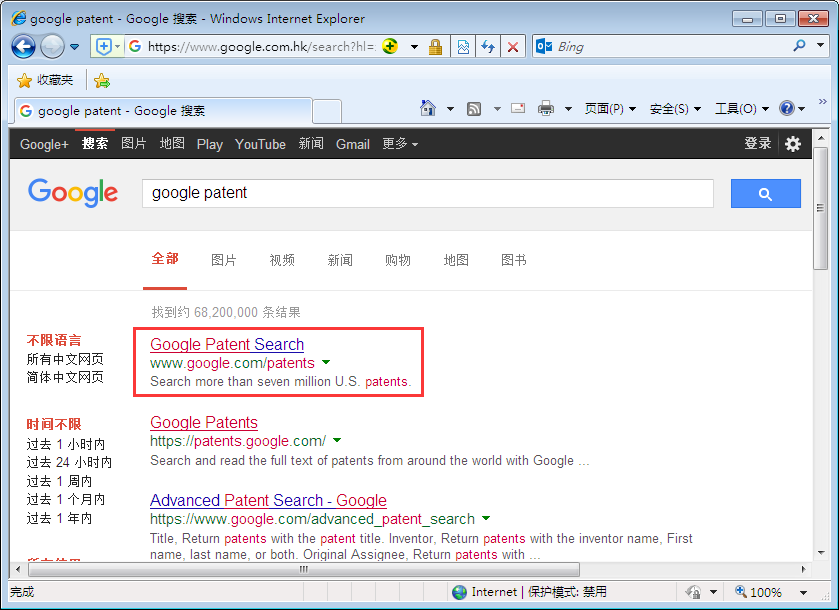Click the Read Mail envelope icon
Screen dimensions: 839x610
click(x=517, y=108)
